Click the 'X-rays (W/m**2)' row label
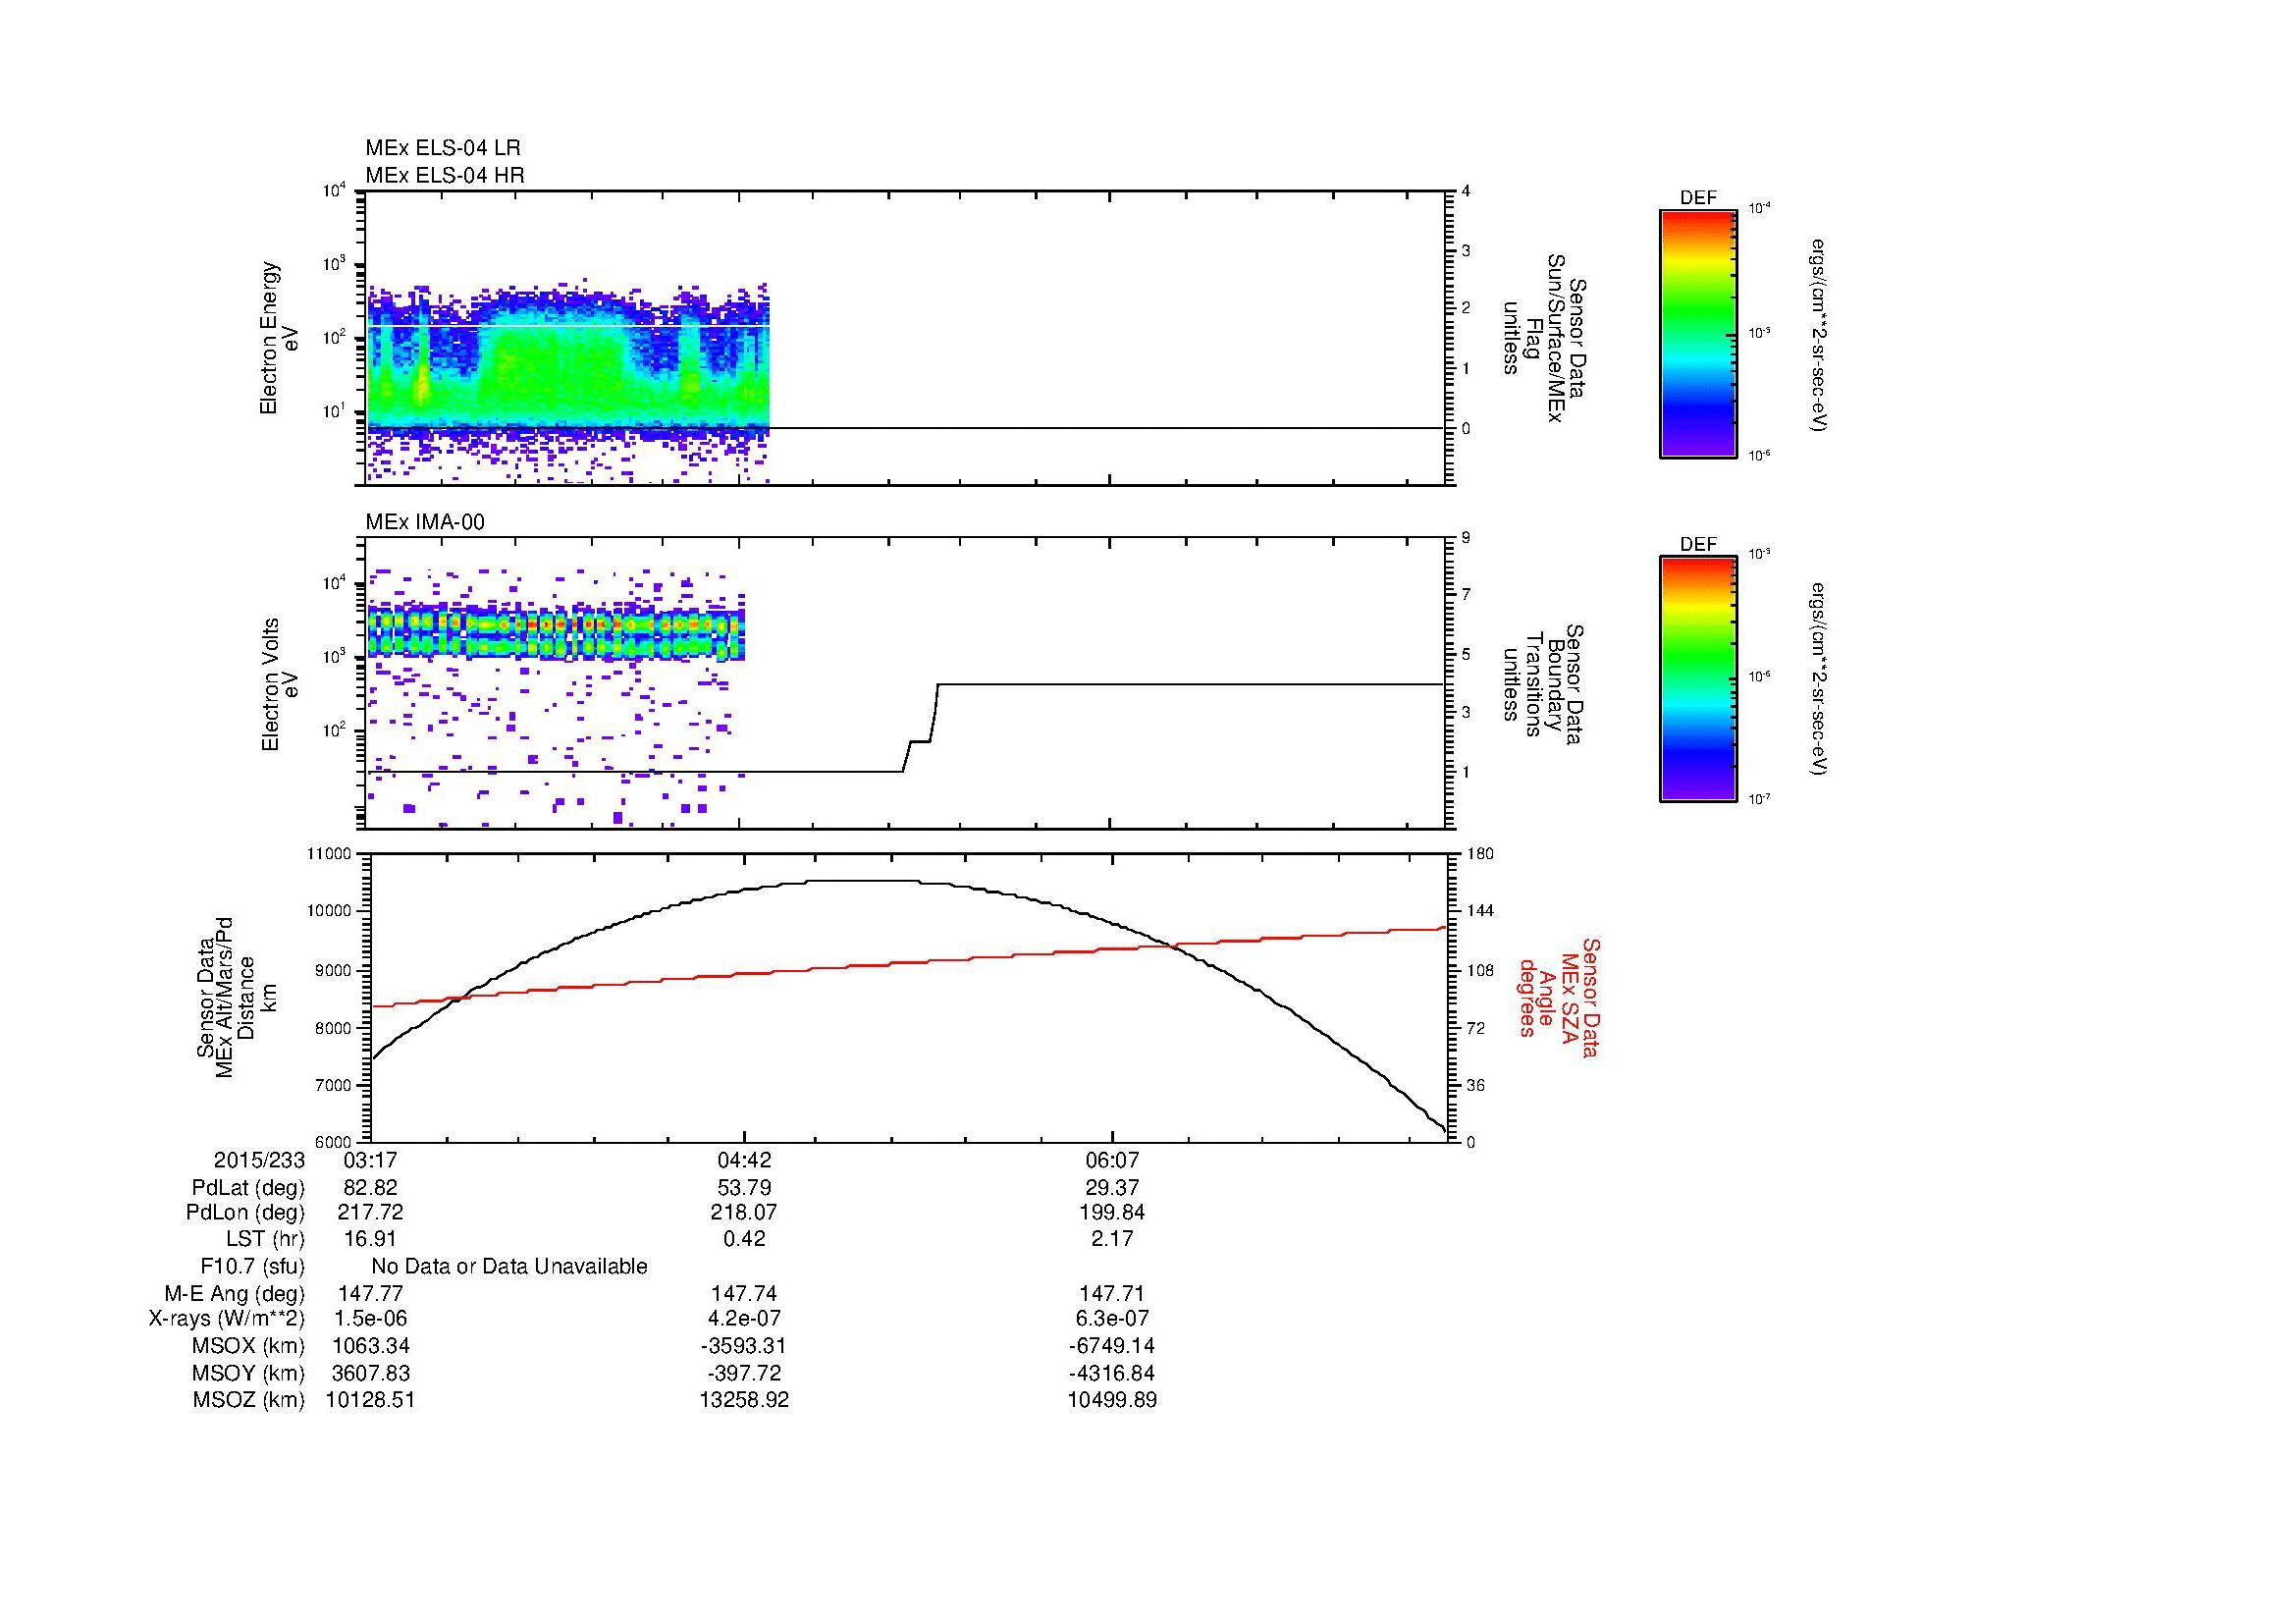2296x1623 pixels. pyautogui.click(x=227, y=1319)
